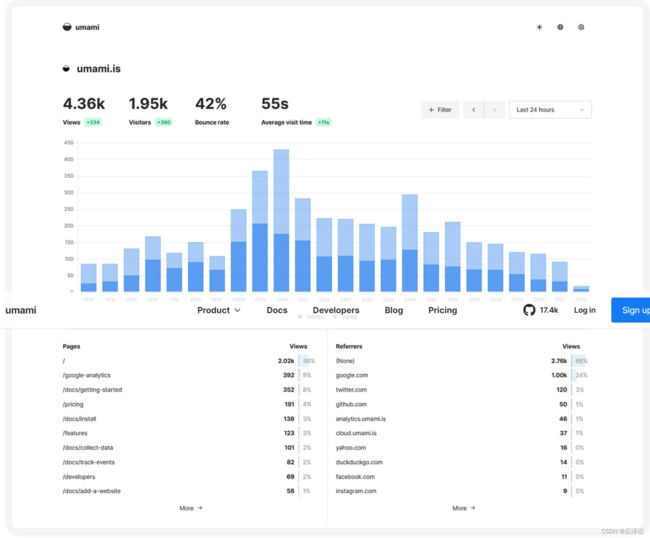
Task: Select the instagram.com referrer row
Action: (x=462, y=491)
